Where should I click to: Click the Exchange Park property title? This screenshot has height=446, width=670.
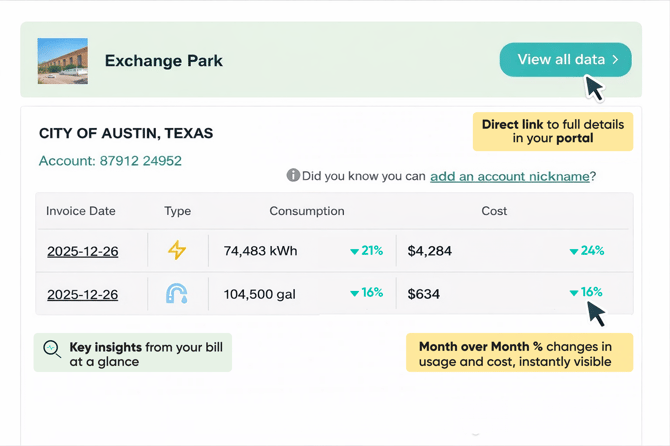[163, 61]
